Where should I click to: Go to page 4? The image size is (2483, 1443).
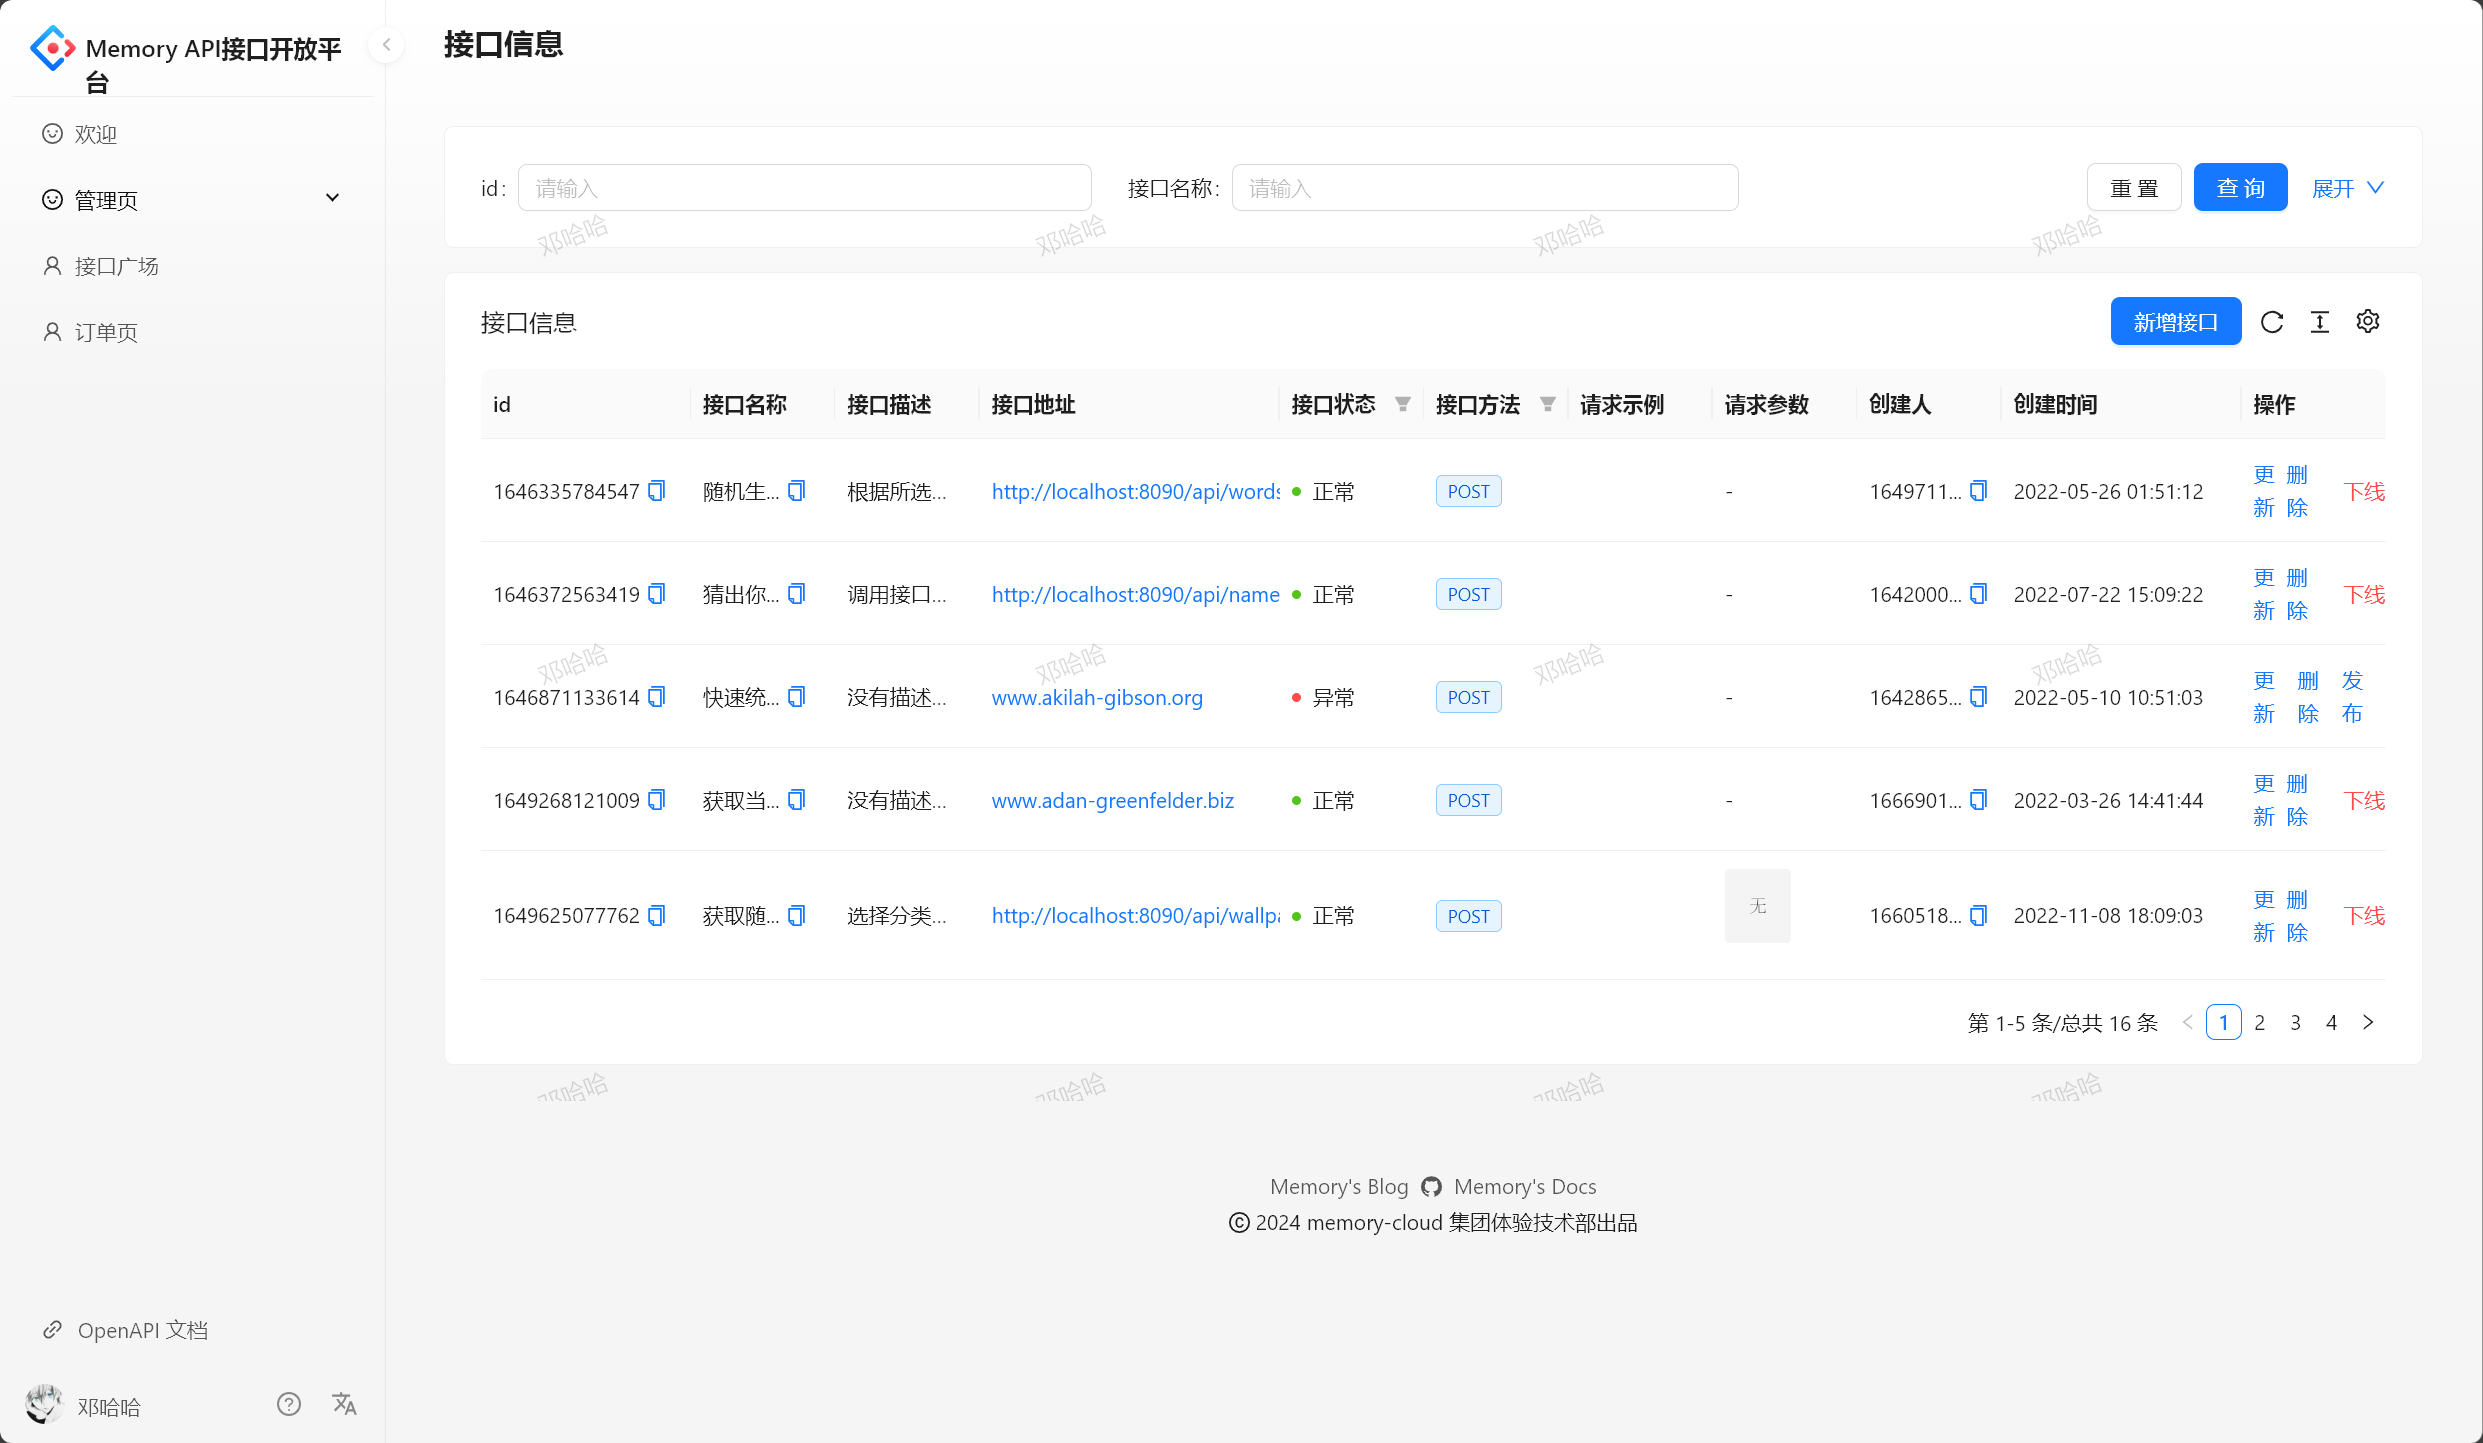(2332, 1022)
